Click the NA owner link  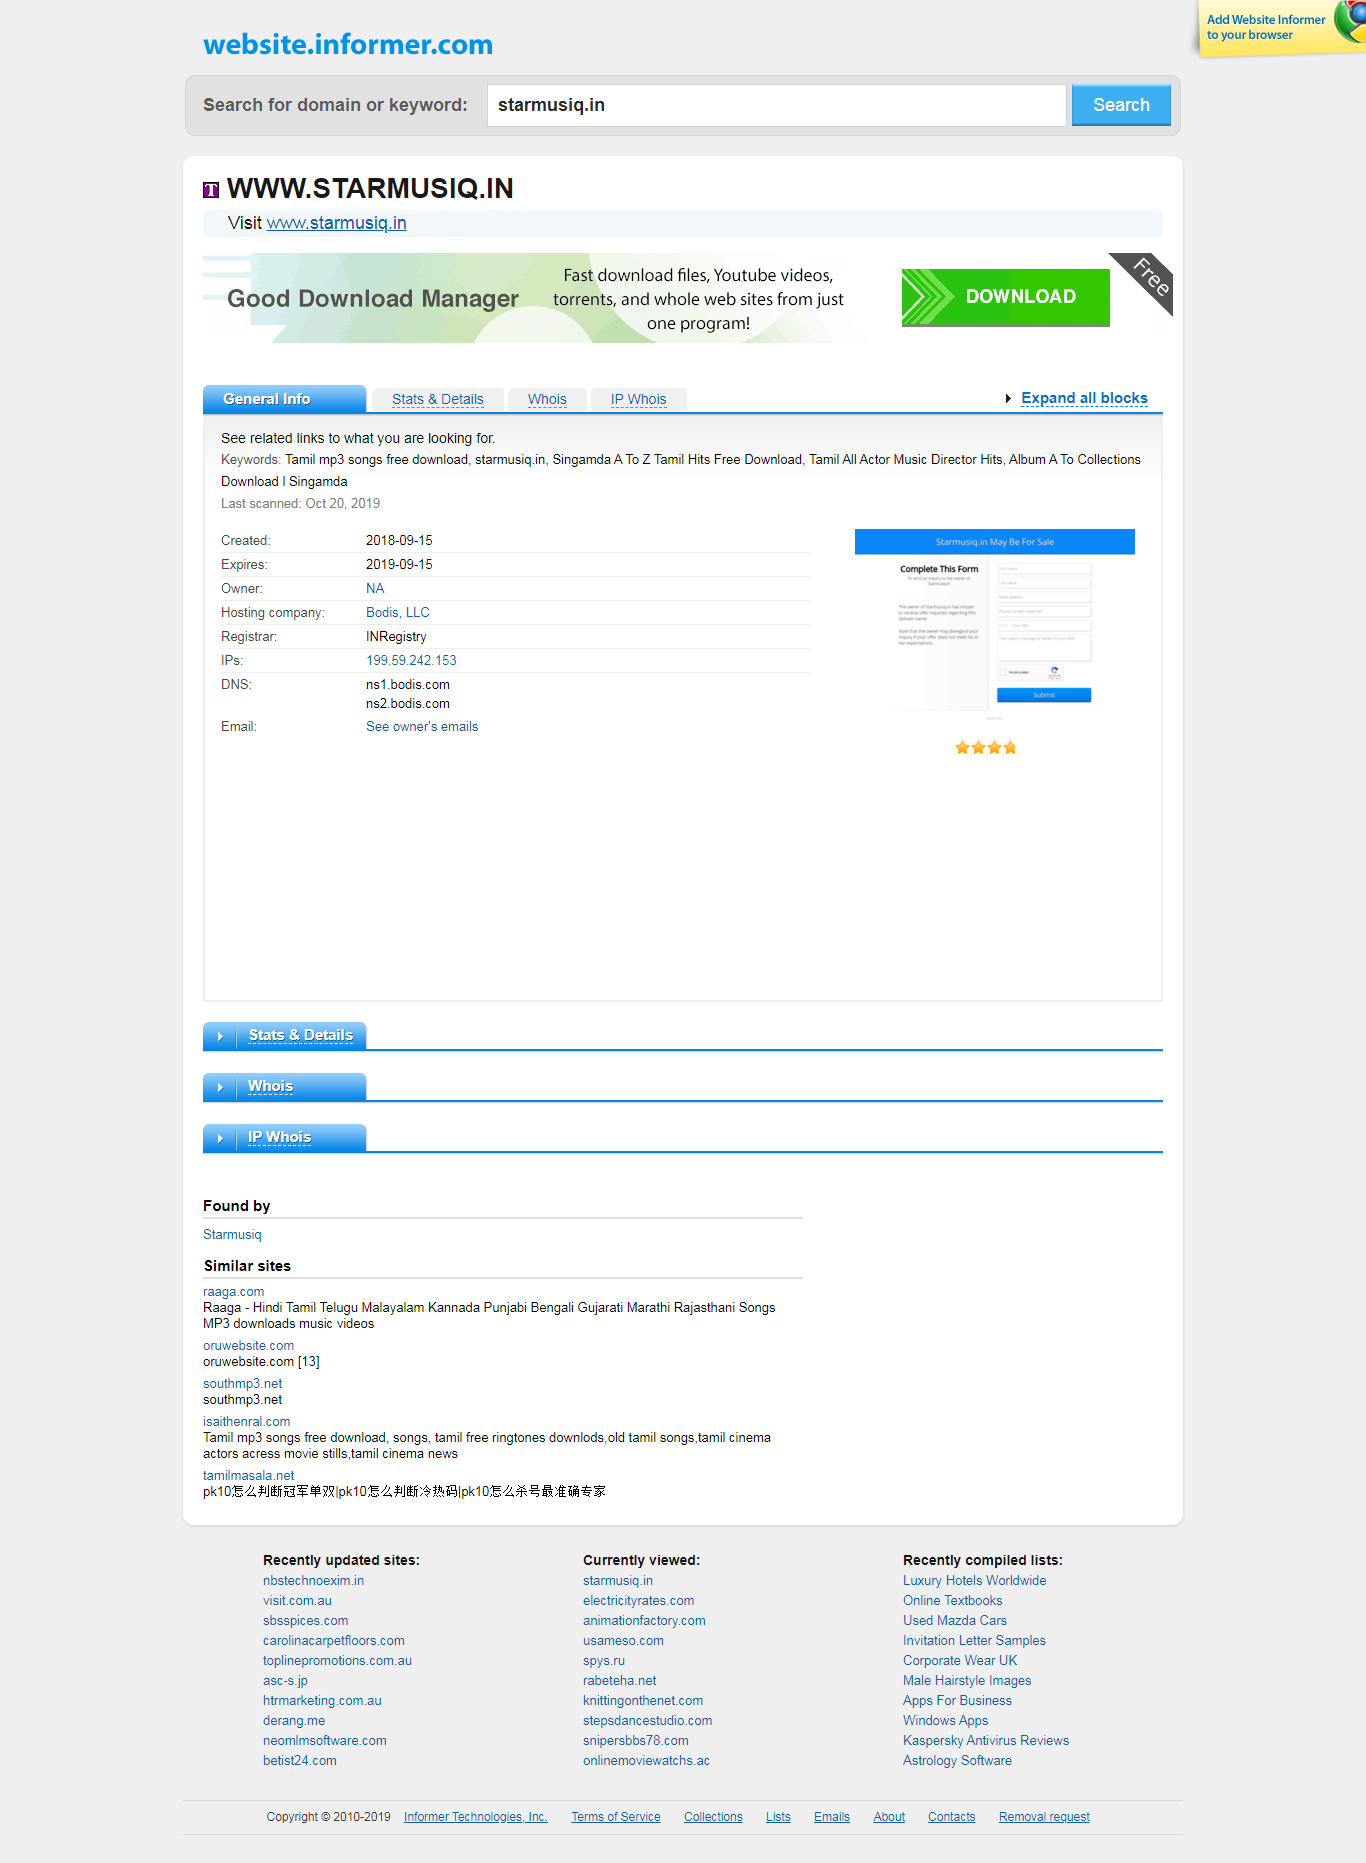pos(375,589)
